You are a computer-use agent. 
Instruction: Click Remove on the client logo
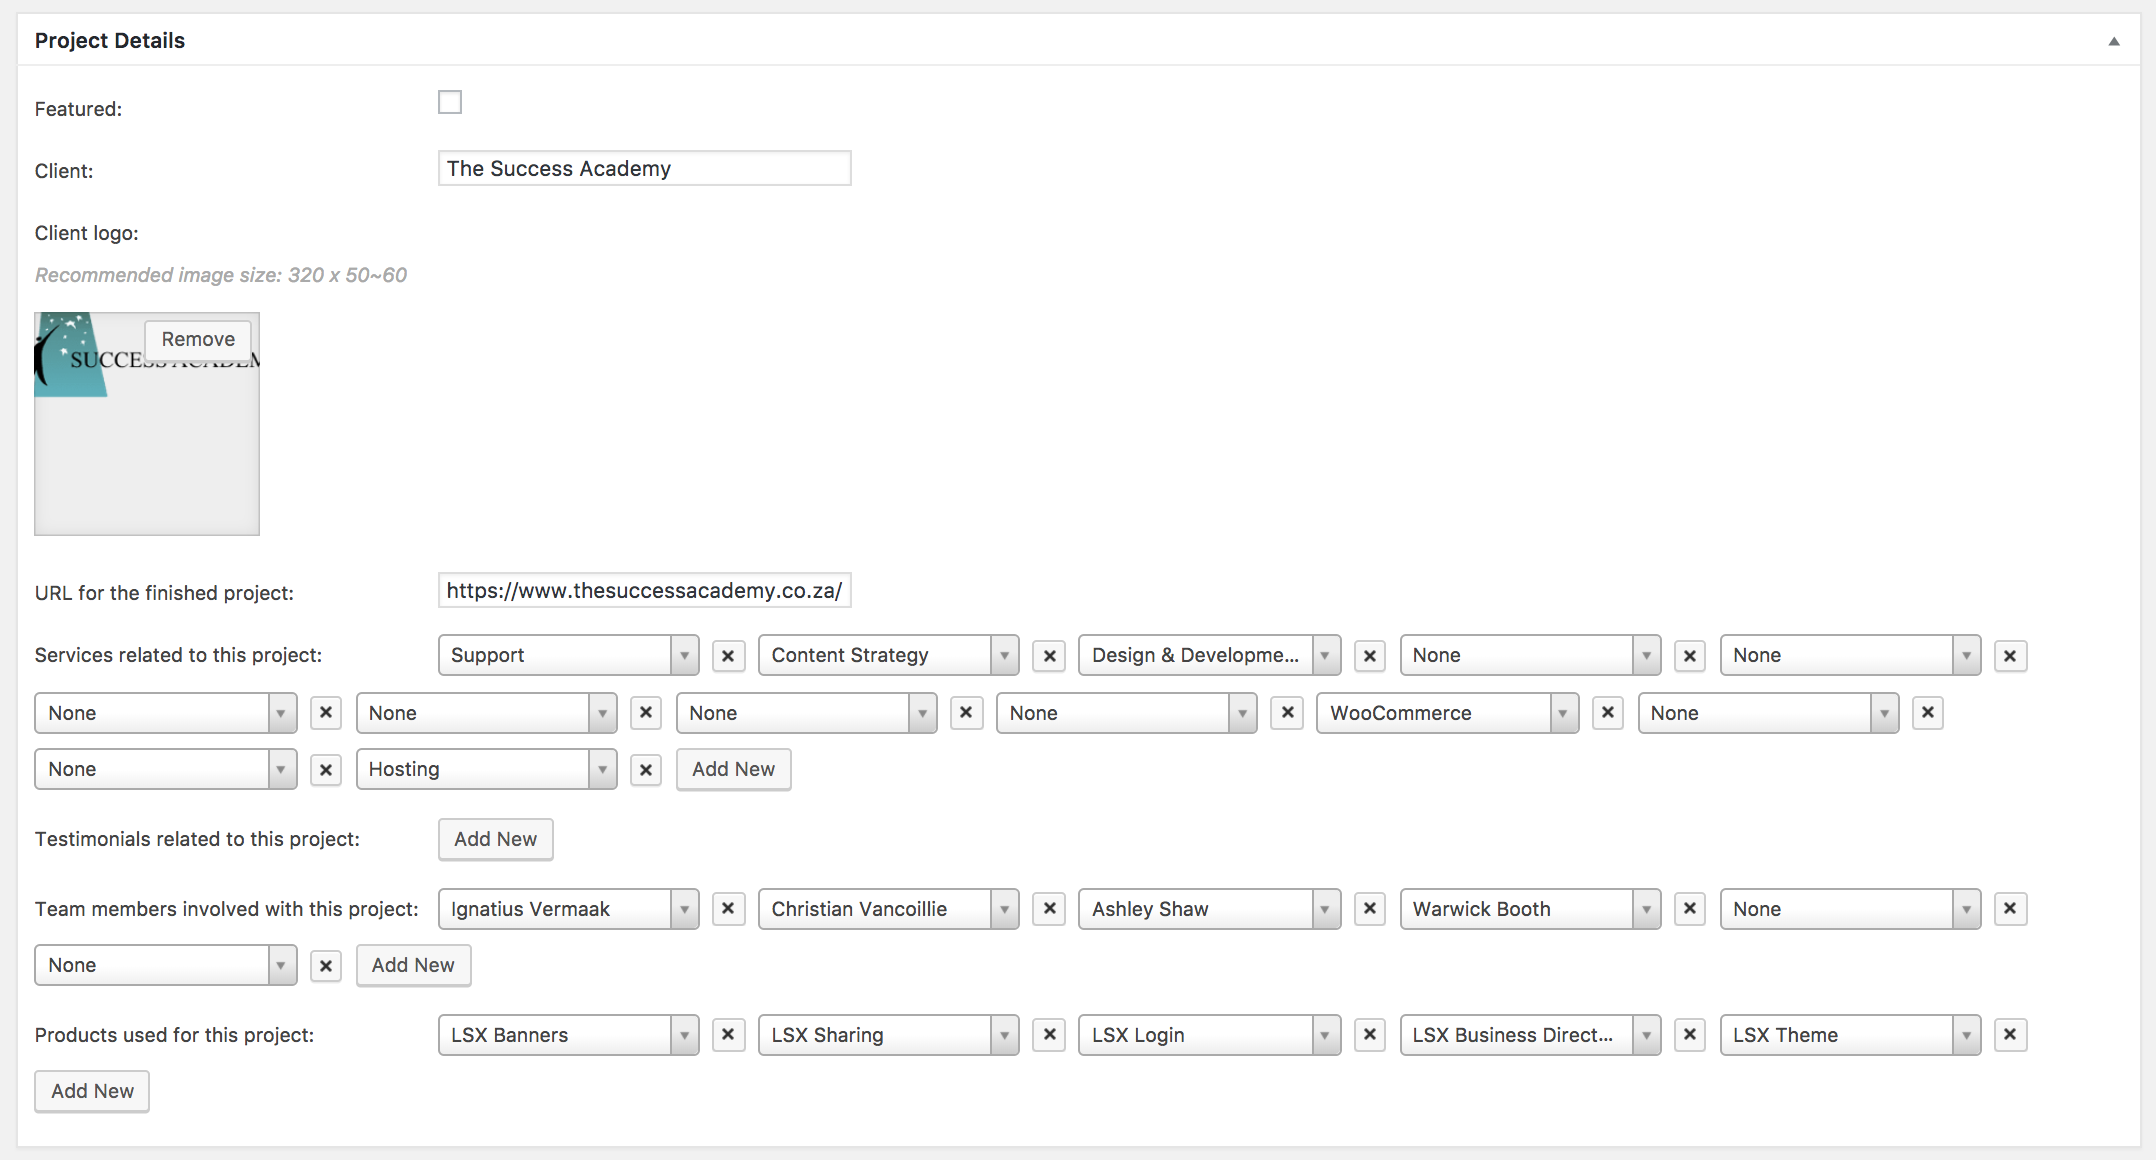point(198,340)
